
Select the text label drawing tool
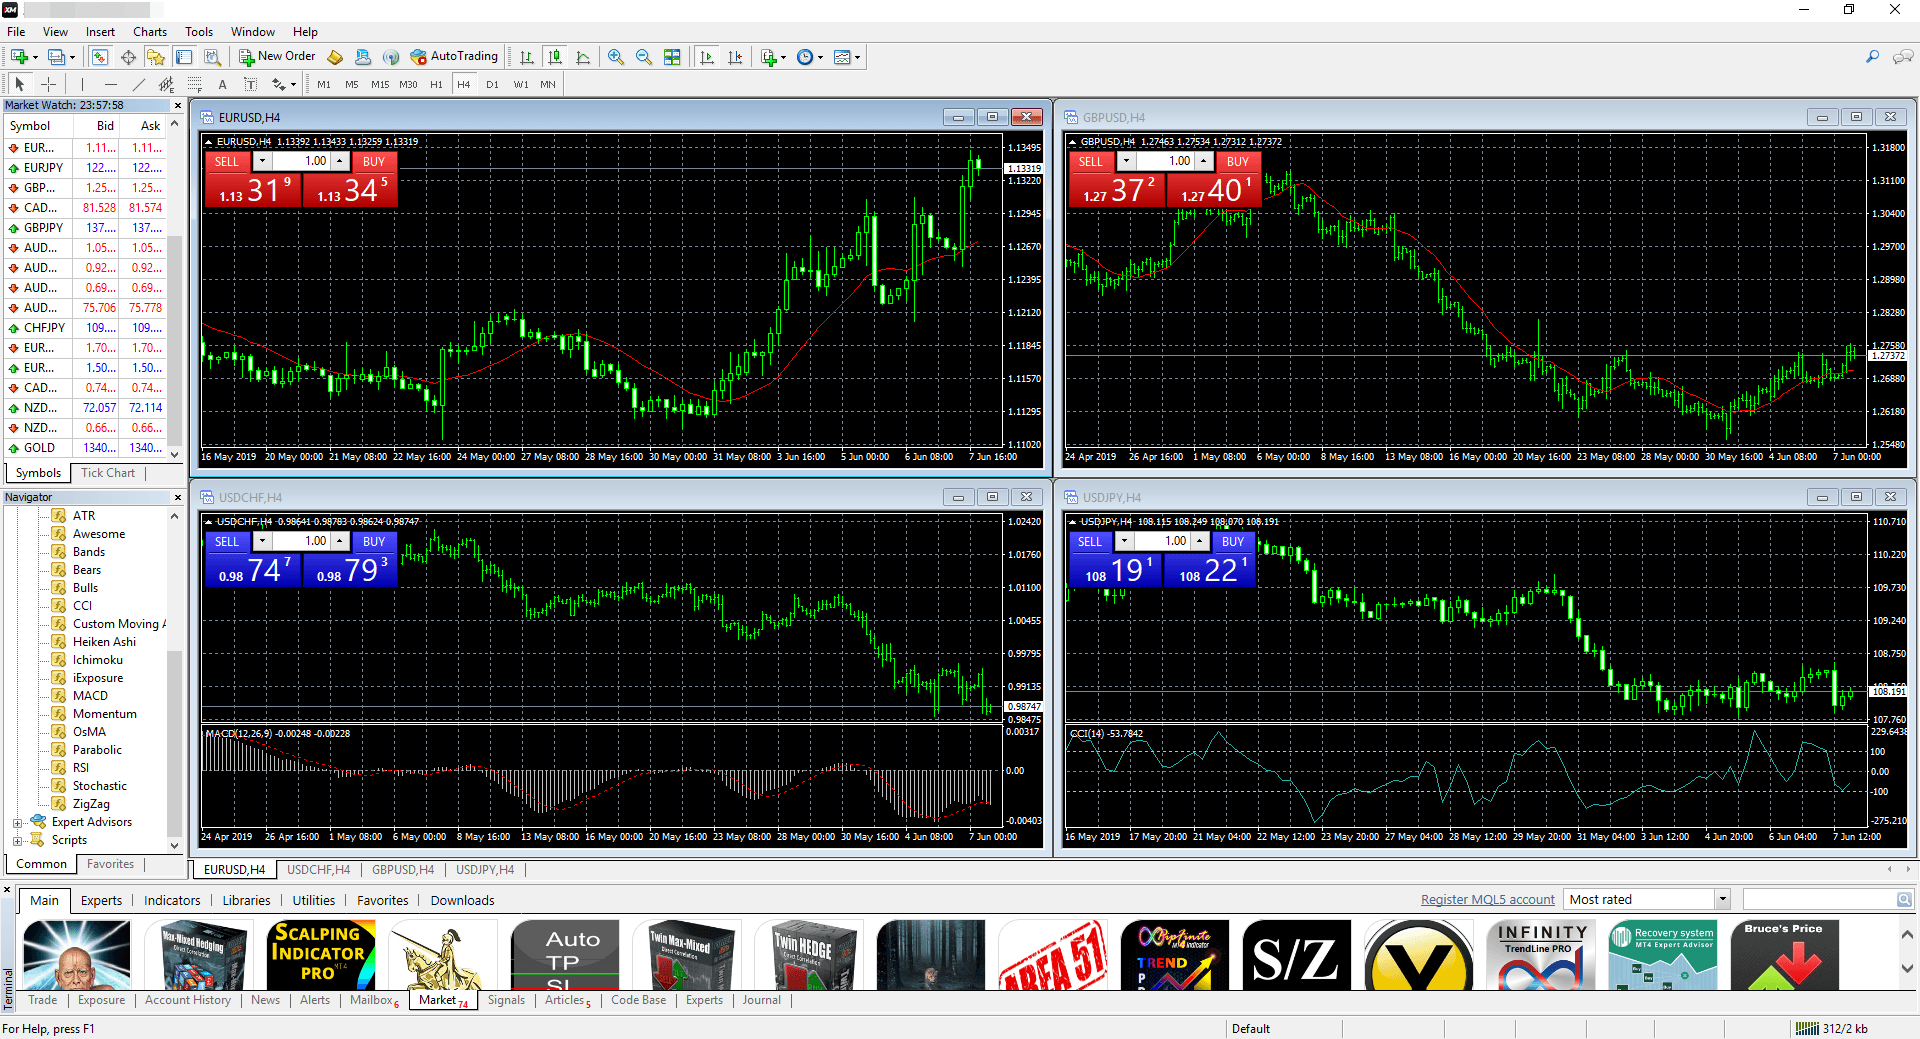tap(250, 84)
